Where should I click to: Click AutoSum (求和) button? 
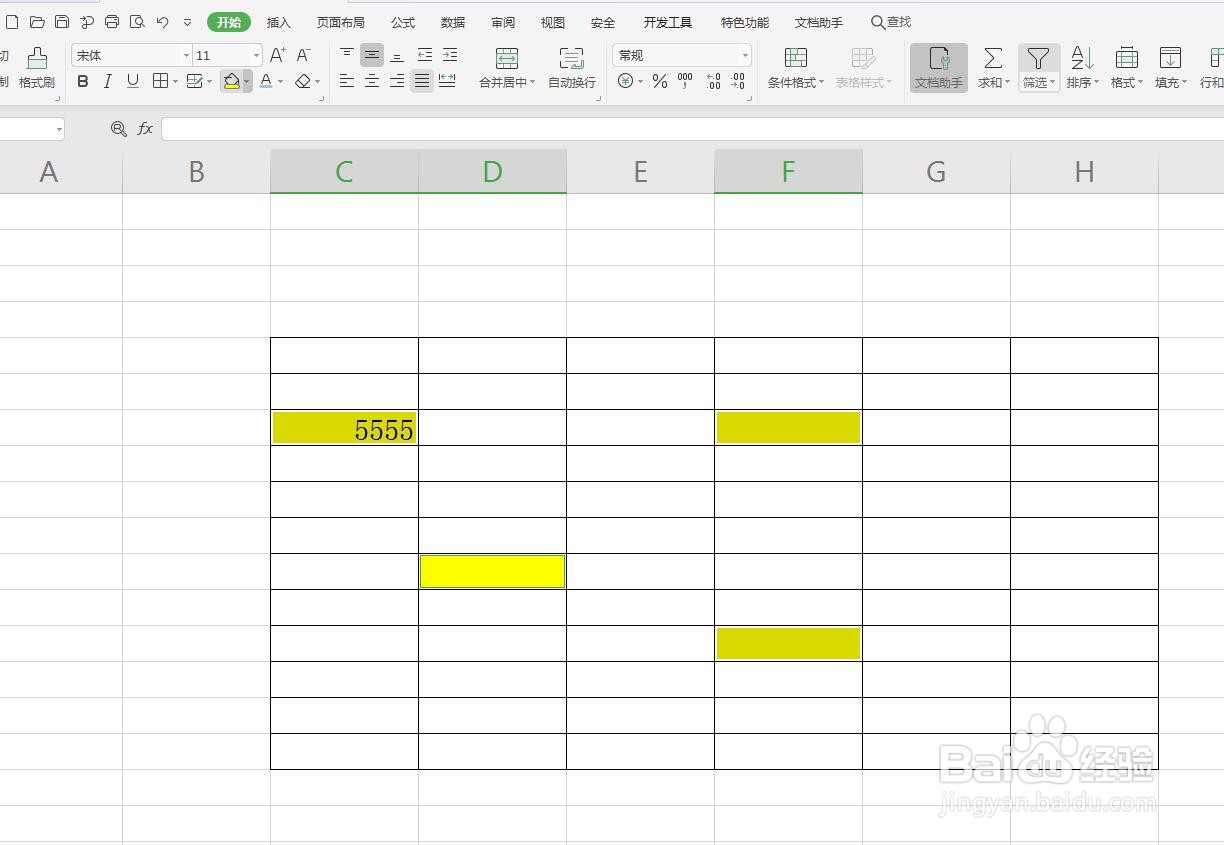(x=993, y=67)
